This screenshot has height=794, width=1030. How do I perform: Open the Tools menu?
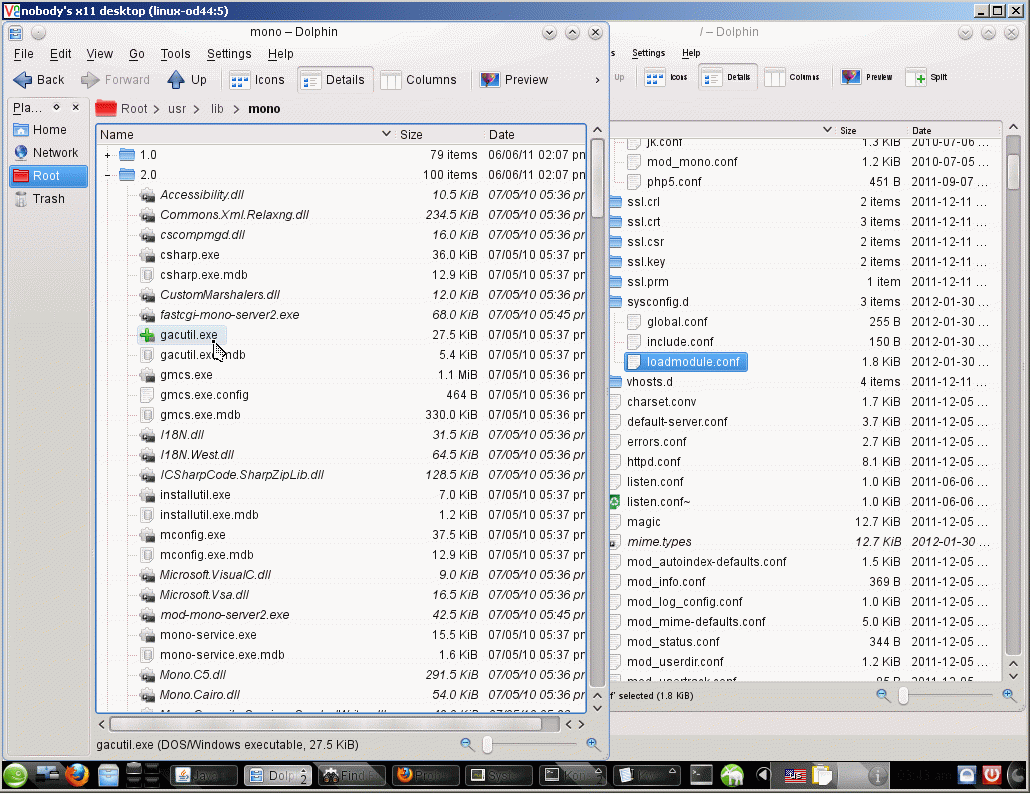[175, 54]
